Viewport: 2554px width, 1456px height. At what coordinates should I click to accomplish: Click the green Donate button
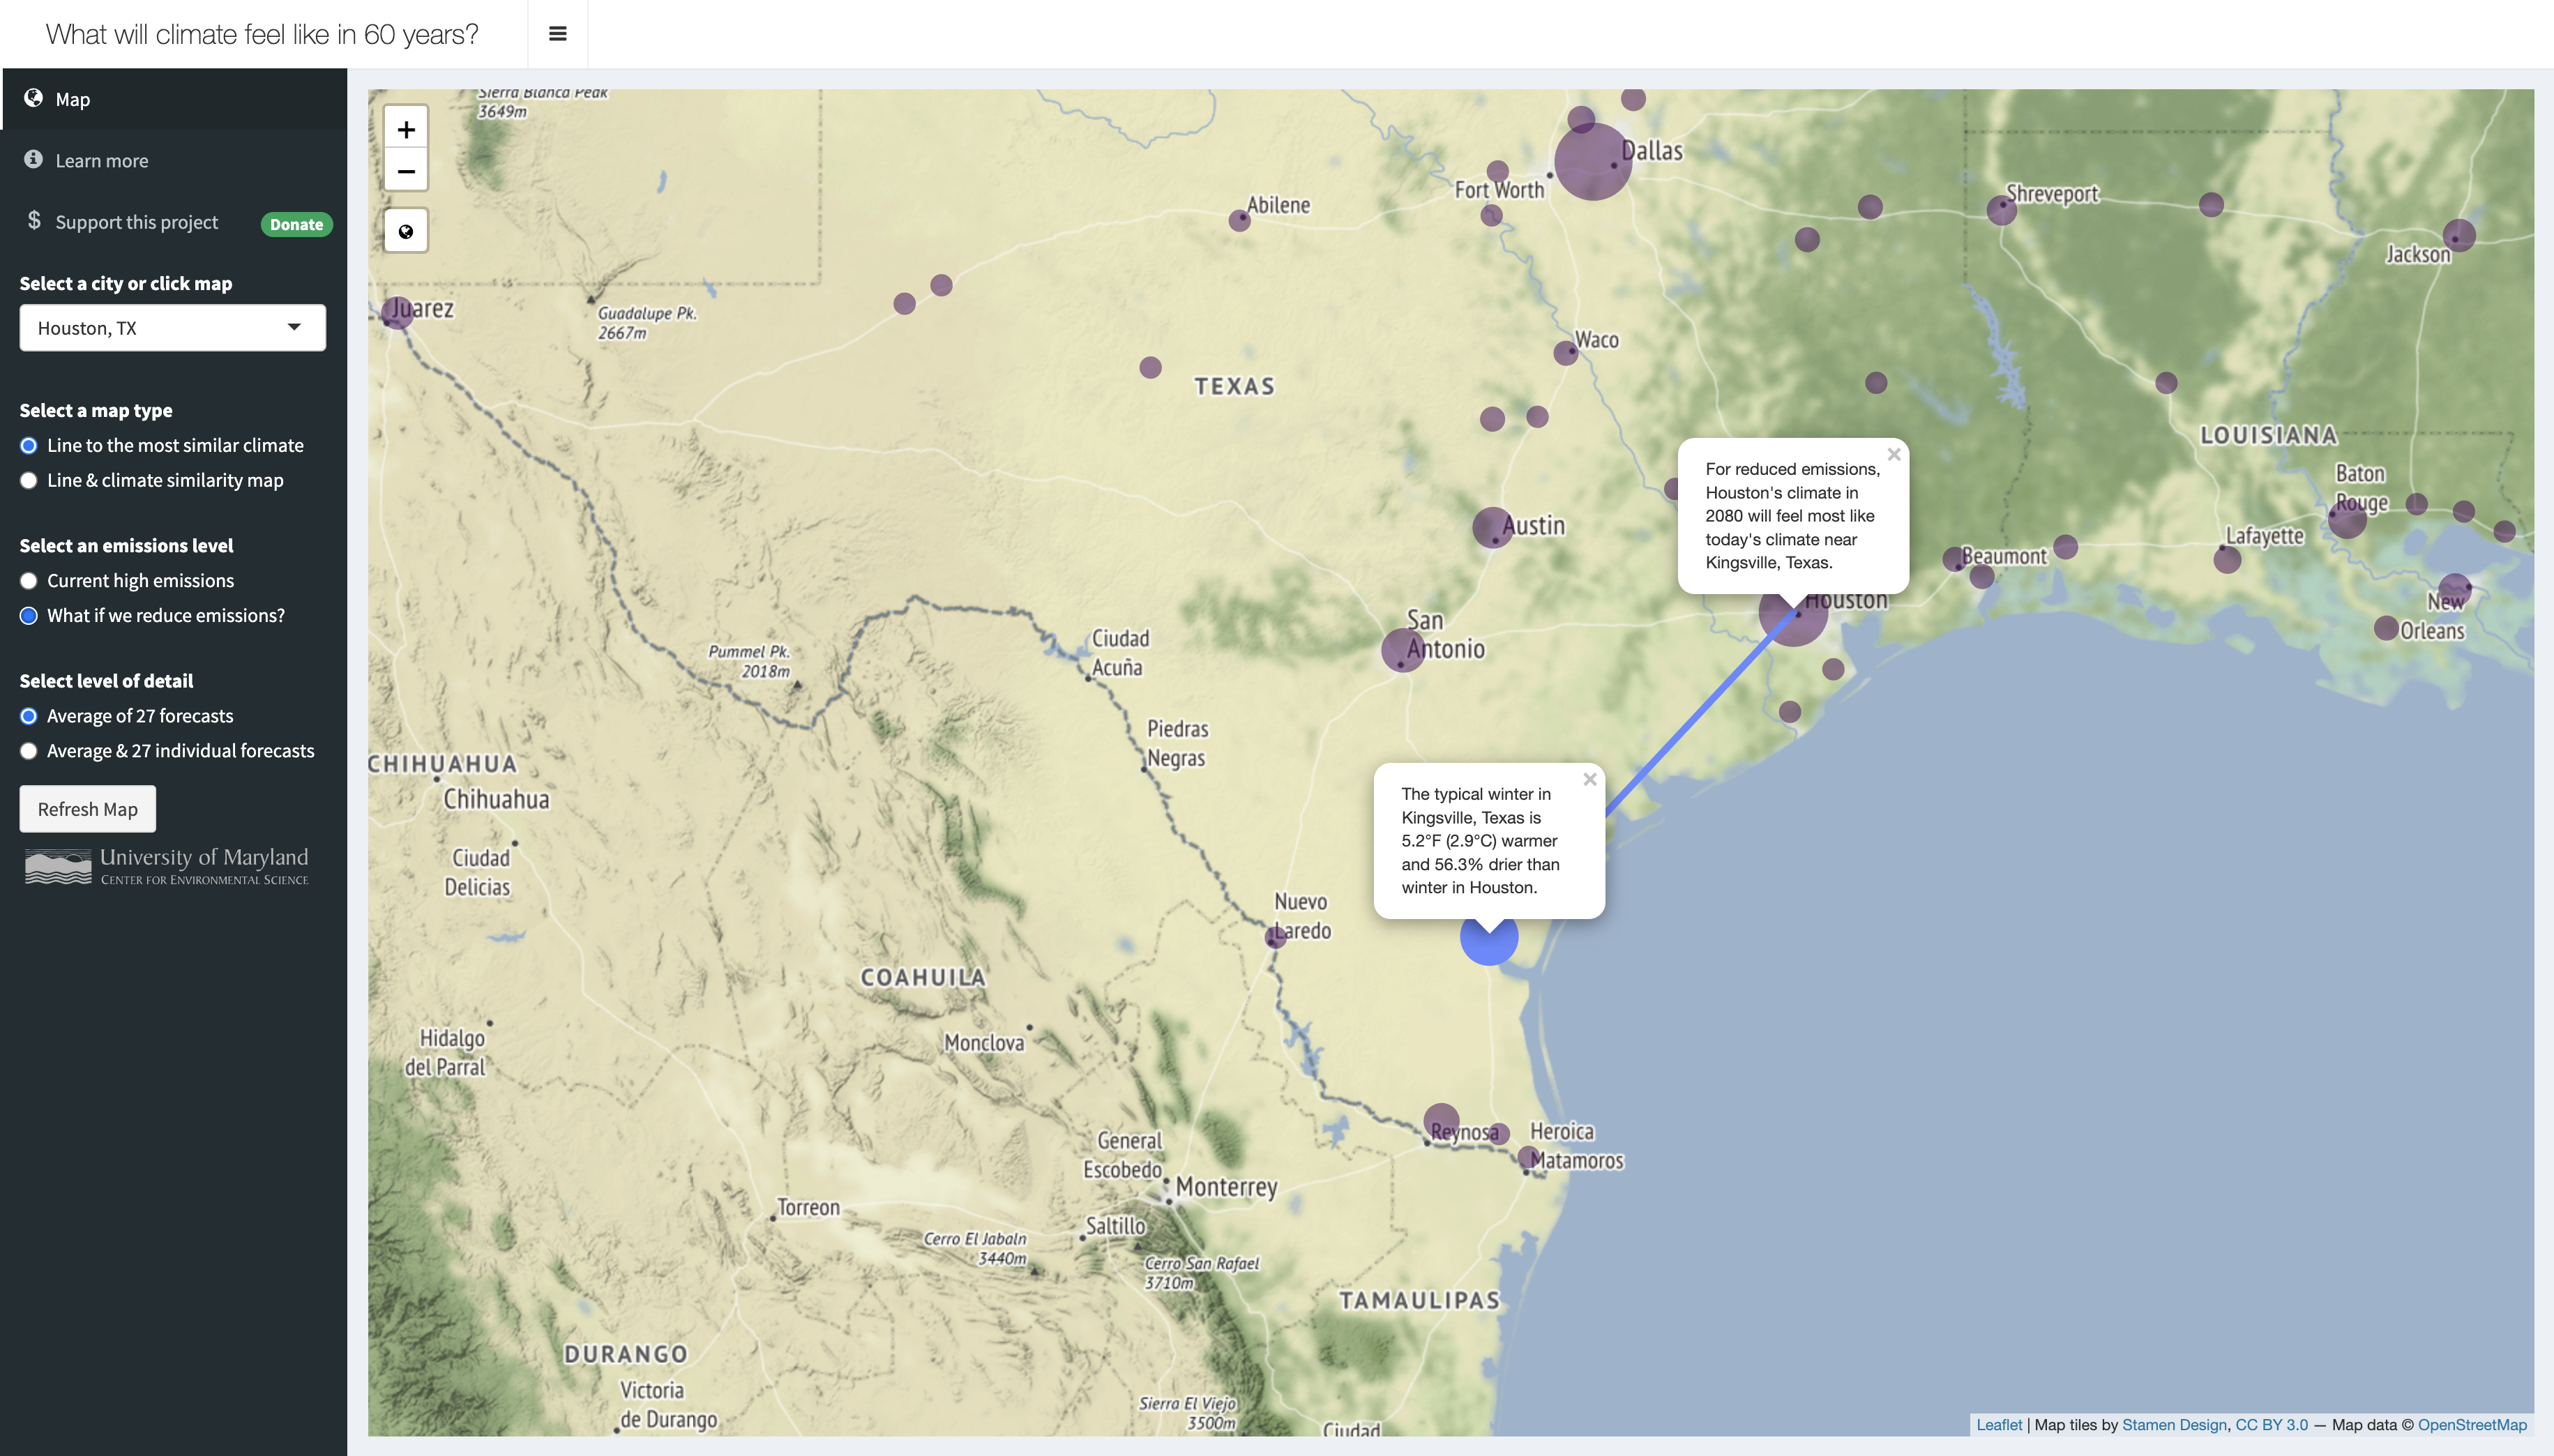(296, 224)
